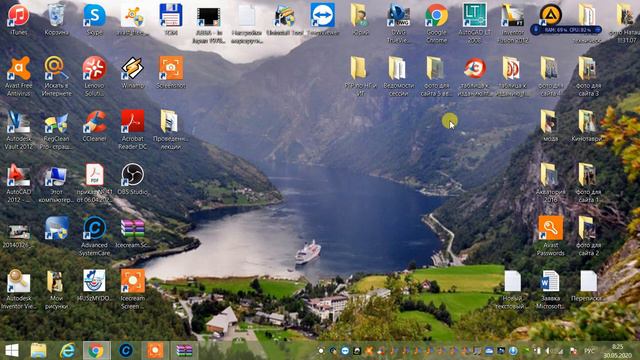Launch Autodesk Vault 2012
Viewport: 640px width, 360px height.
tap(18, 130)
